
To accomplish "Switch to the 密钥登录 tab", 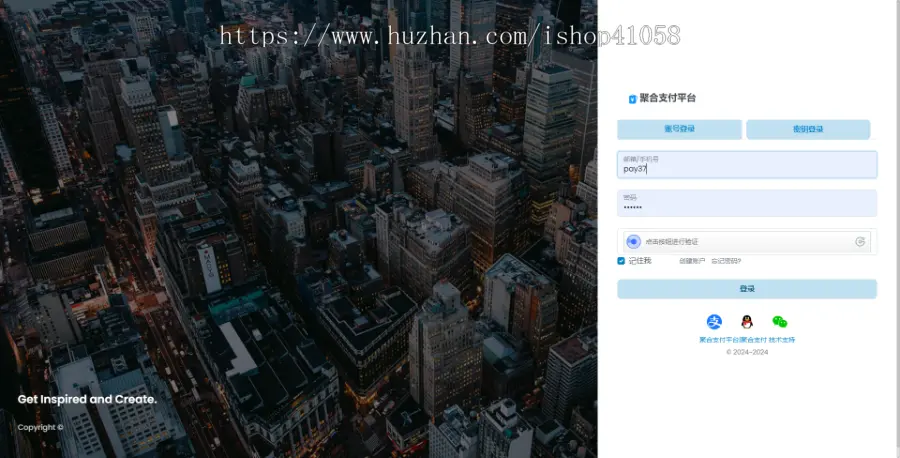I will tap(808, 129).
